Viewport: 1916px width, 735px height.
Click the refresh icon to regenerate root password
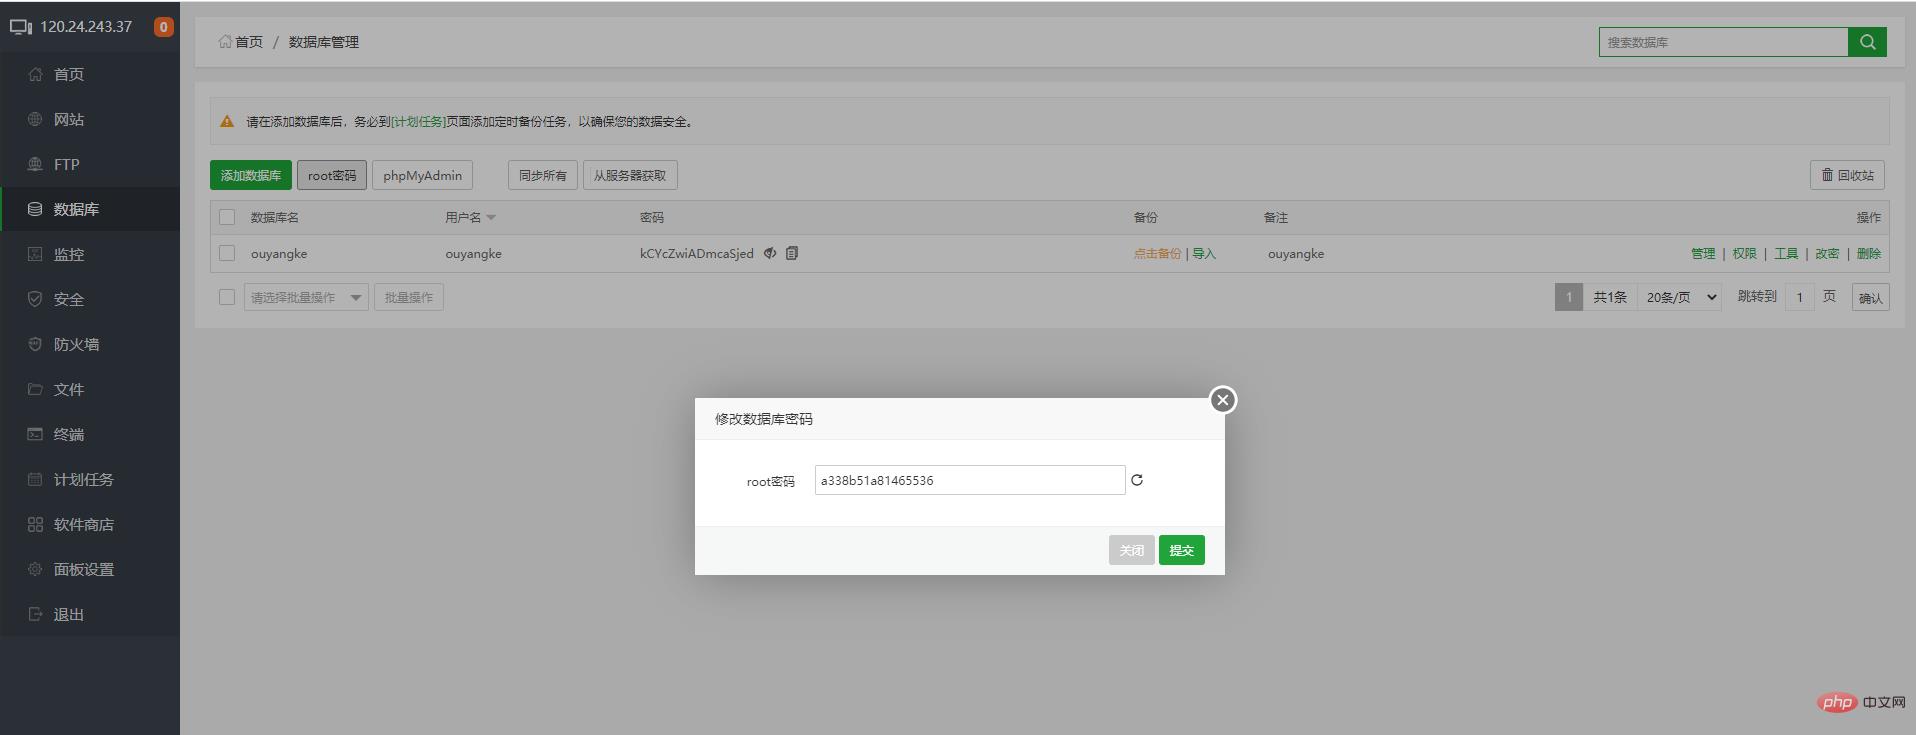click(x=1136, y=480)
